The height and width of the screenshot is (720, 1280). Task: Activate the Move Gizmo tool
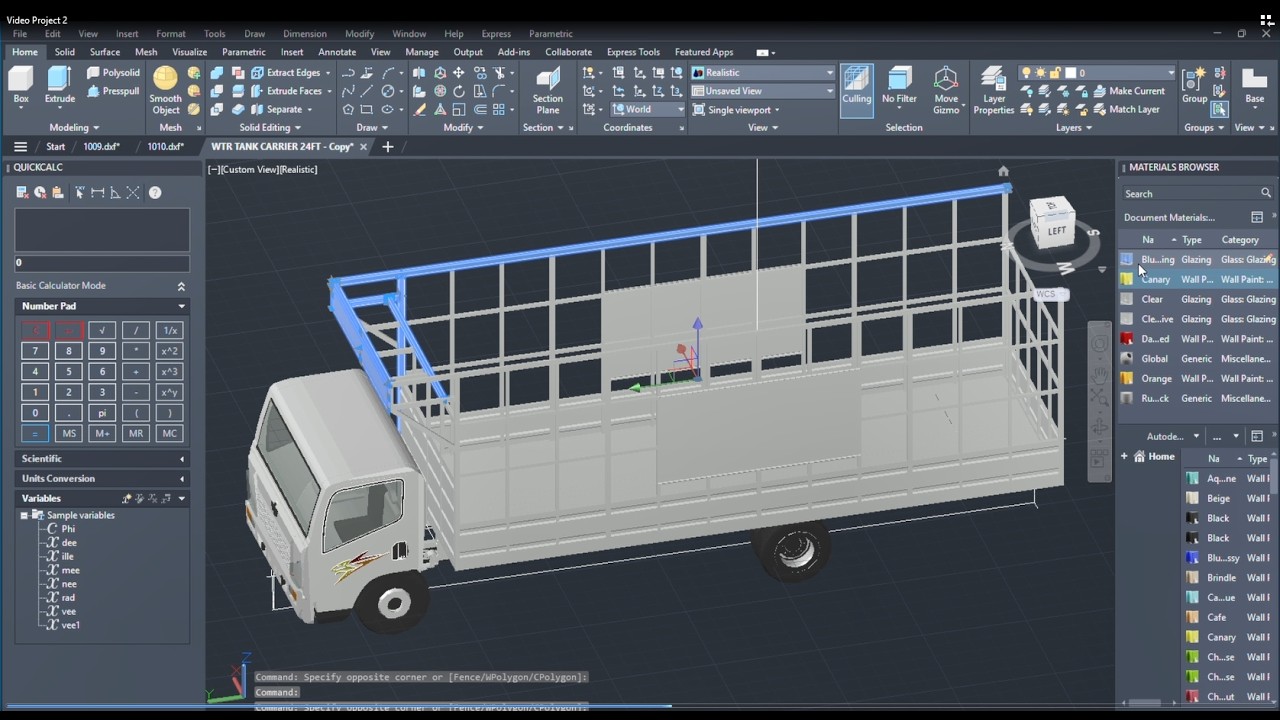pos(946,91)
